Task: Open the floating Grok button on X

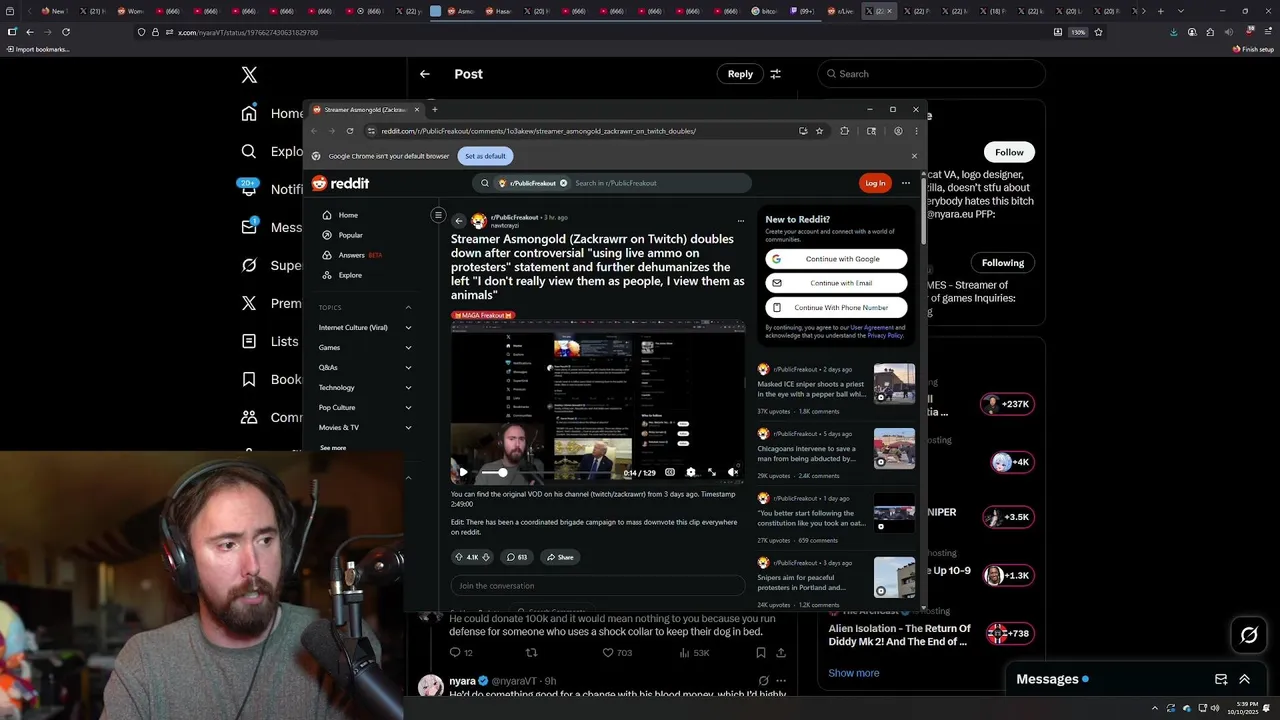Action: (1249, 635)
